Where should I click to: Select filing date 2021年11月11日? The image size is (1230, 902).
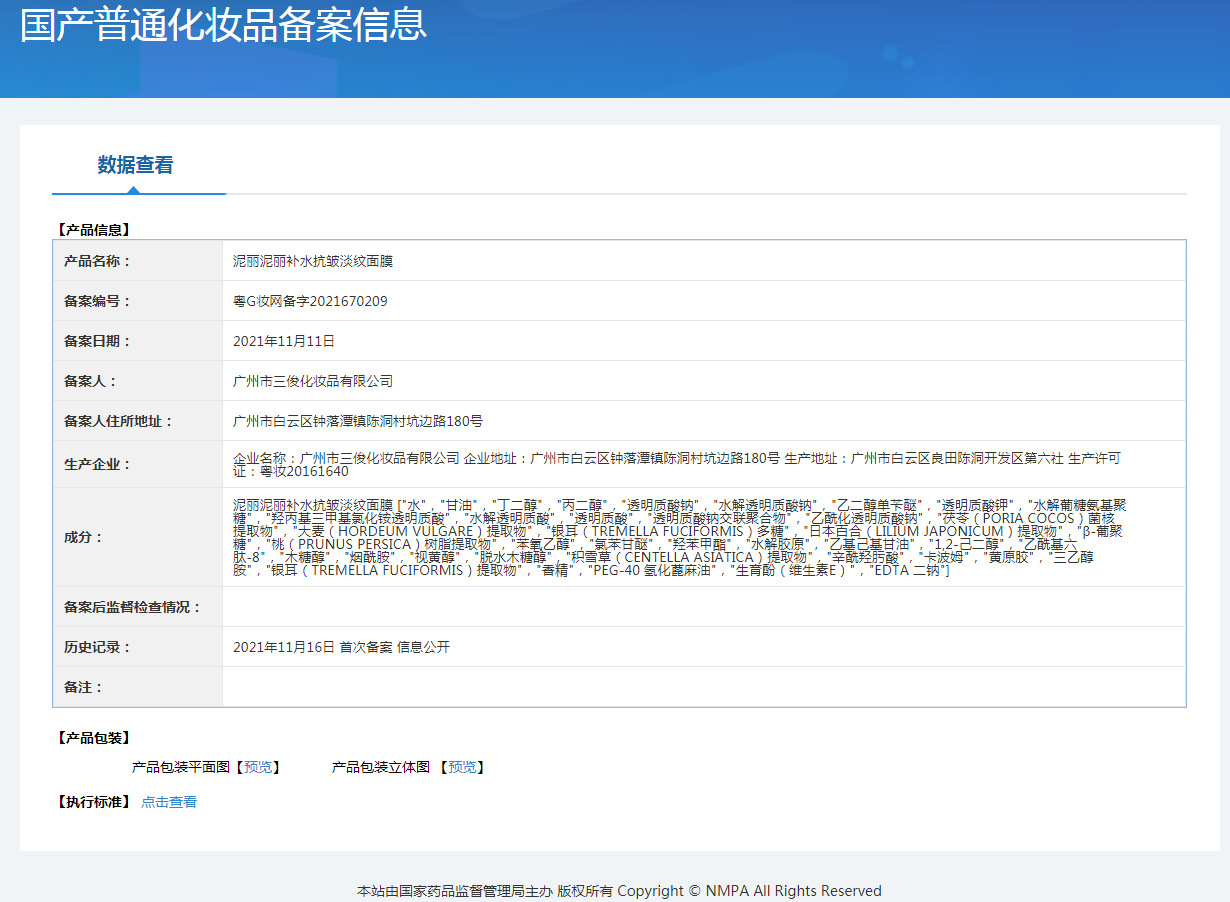point(284,341)
